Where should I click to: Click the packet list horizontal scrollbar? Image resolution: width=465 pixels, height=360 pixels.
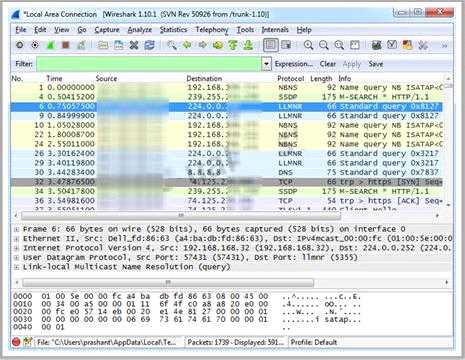point(227,216)
